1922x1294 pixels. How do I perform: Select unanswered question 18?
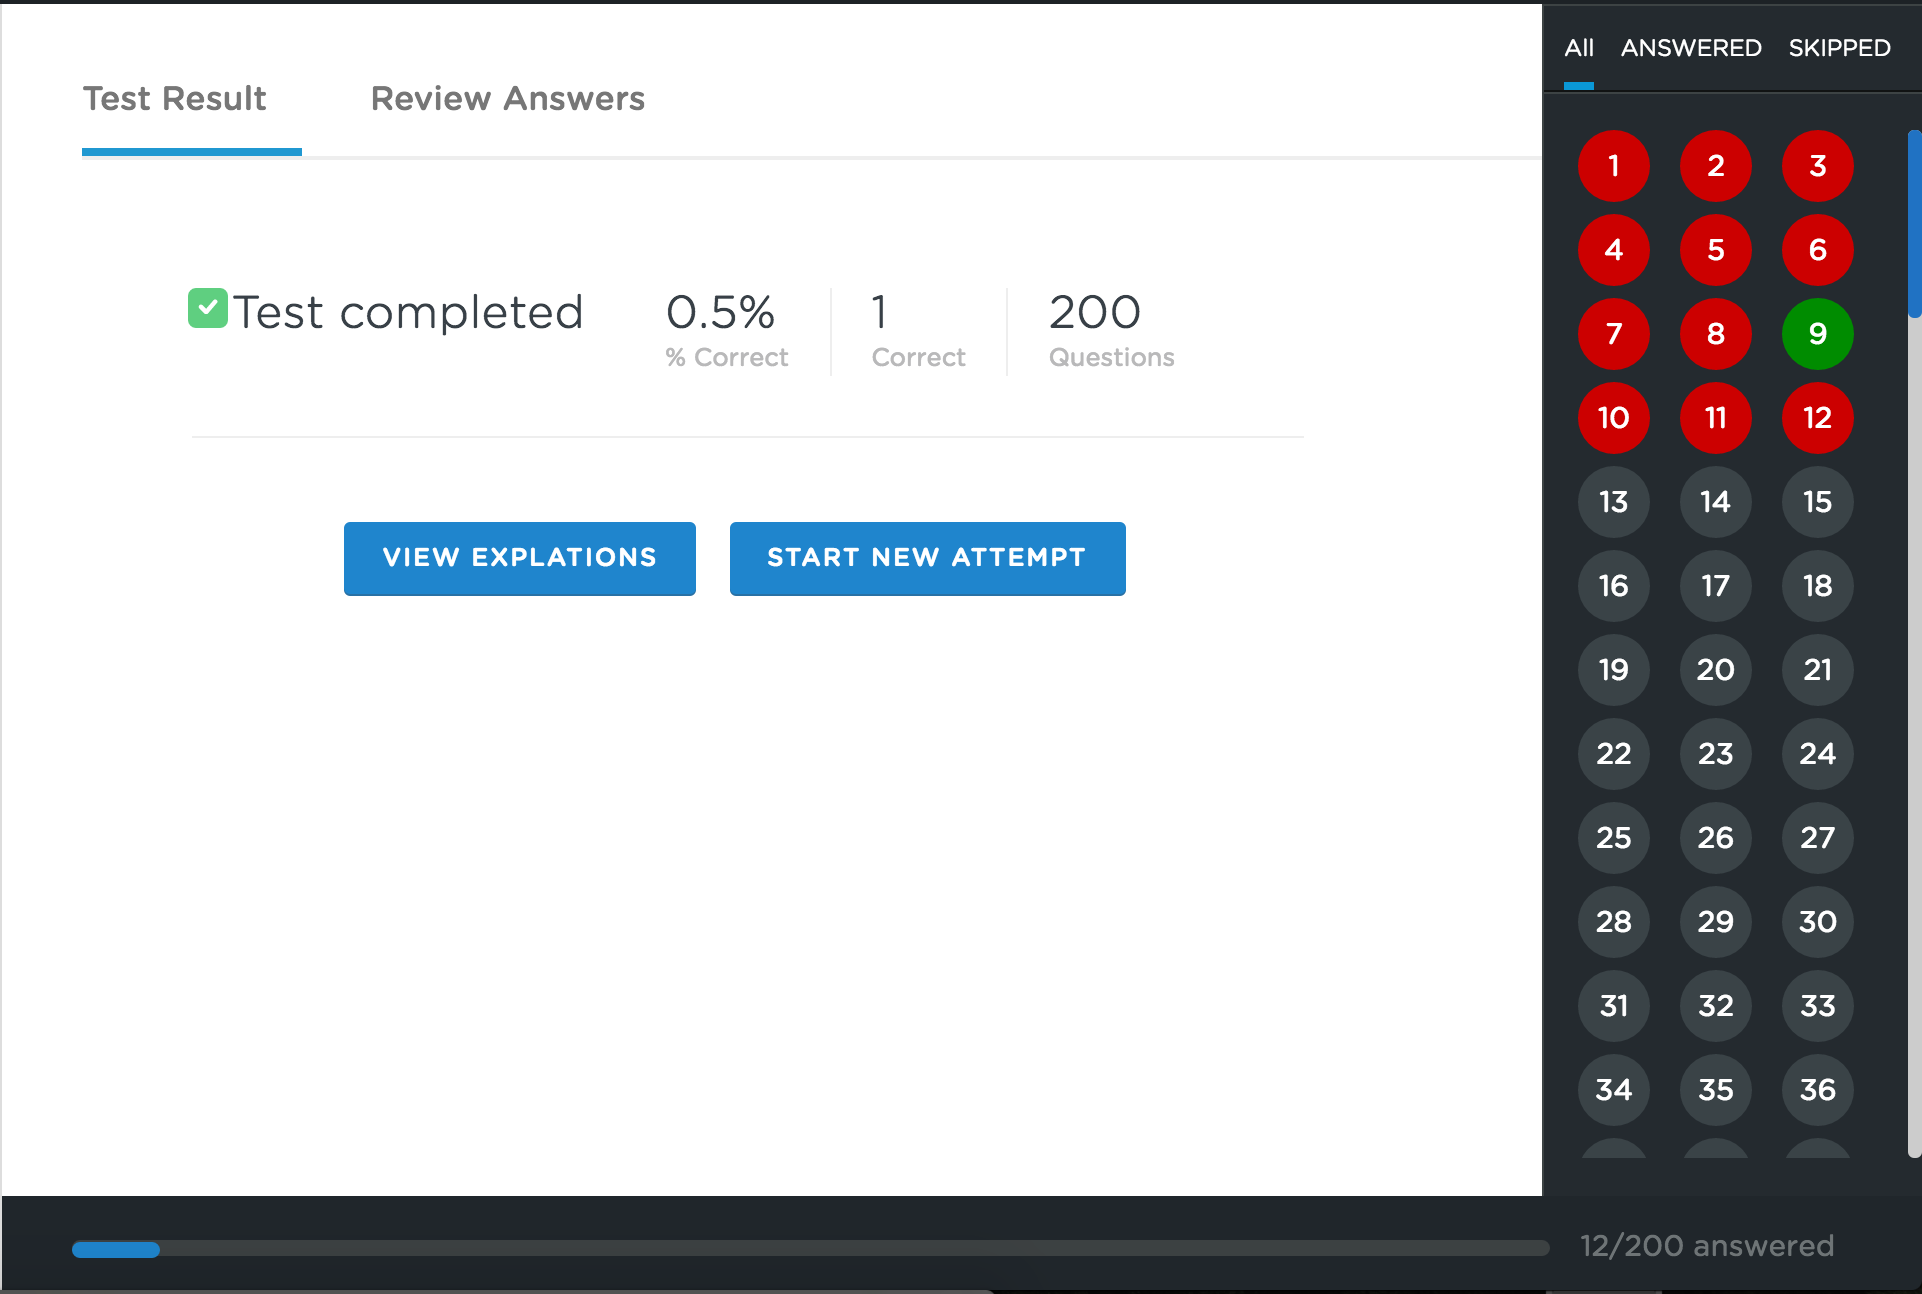pos(1818,586)
